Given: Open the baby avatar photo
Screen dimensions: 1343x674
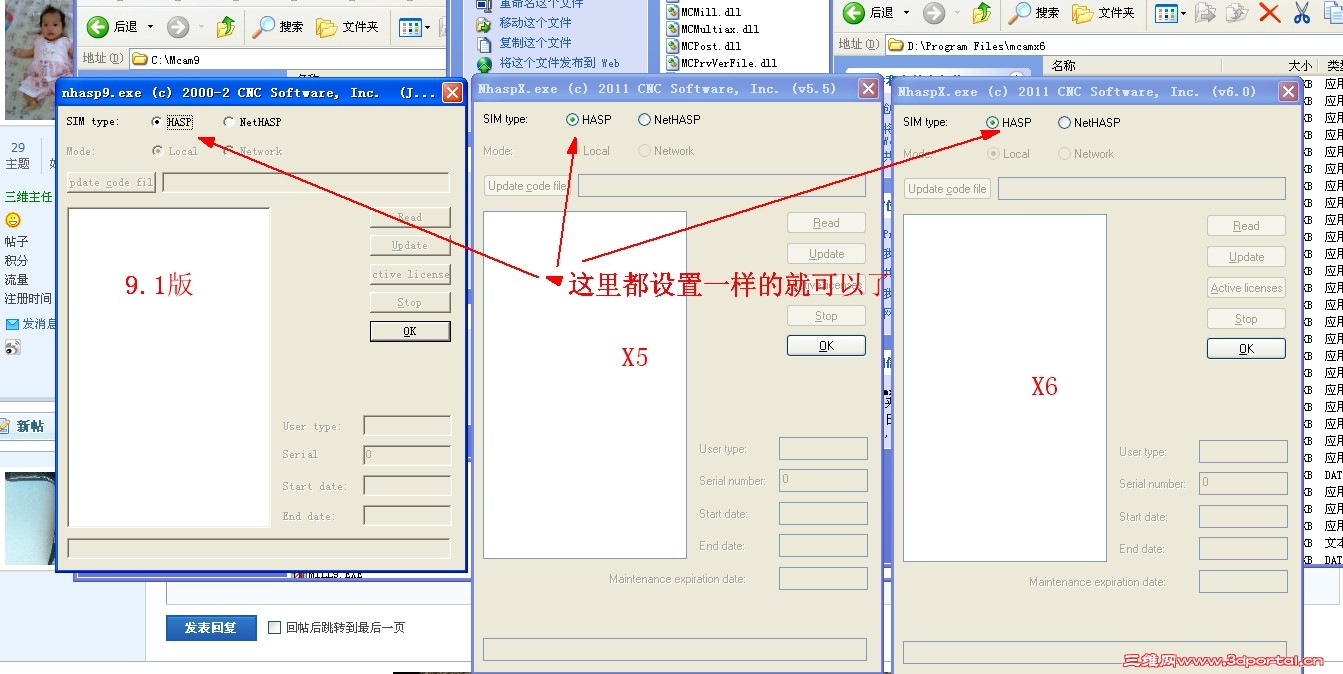Looking at the screenshot, I should tap(37, 60).
